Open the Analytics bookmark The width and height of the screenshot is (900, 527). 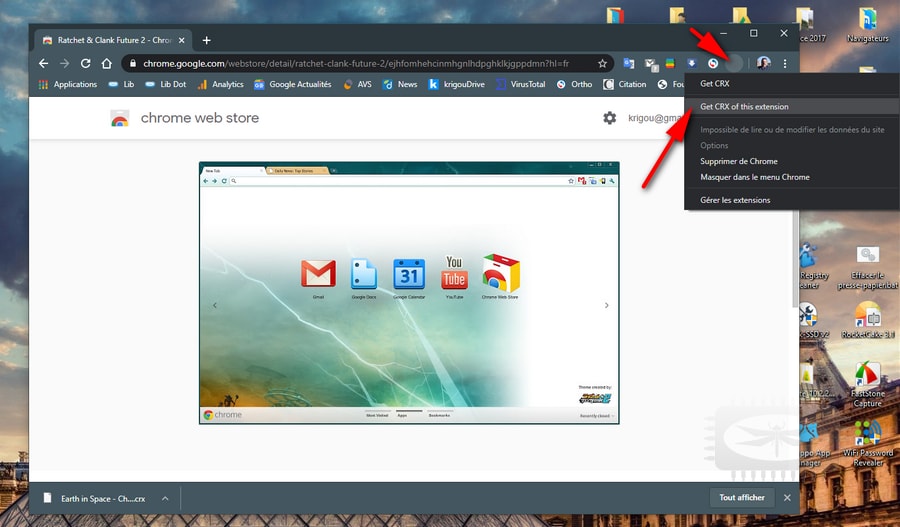click(220, 84)
